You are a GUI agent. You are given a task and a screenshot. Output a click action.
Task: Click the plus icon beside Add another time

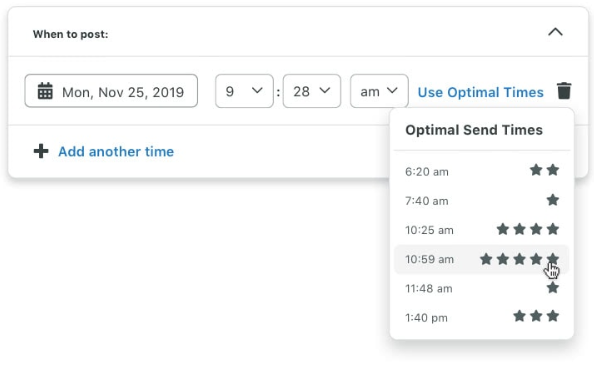click(41, 151)
